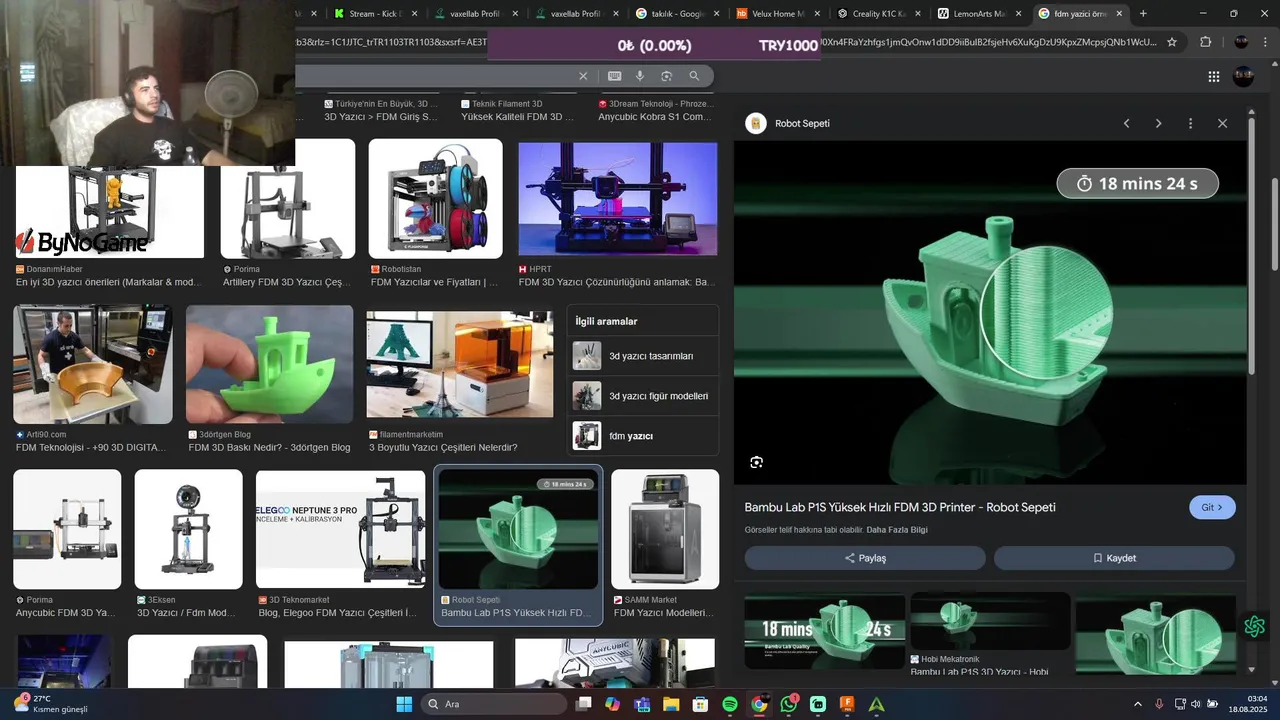Start voice search with microphone icon
The height and width of the screenshot is (720, 1280).
[x=640, y=76]
